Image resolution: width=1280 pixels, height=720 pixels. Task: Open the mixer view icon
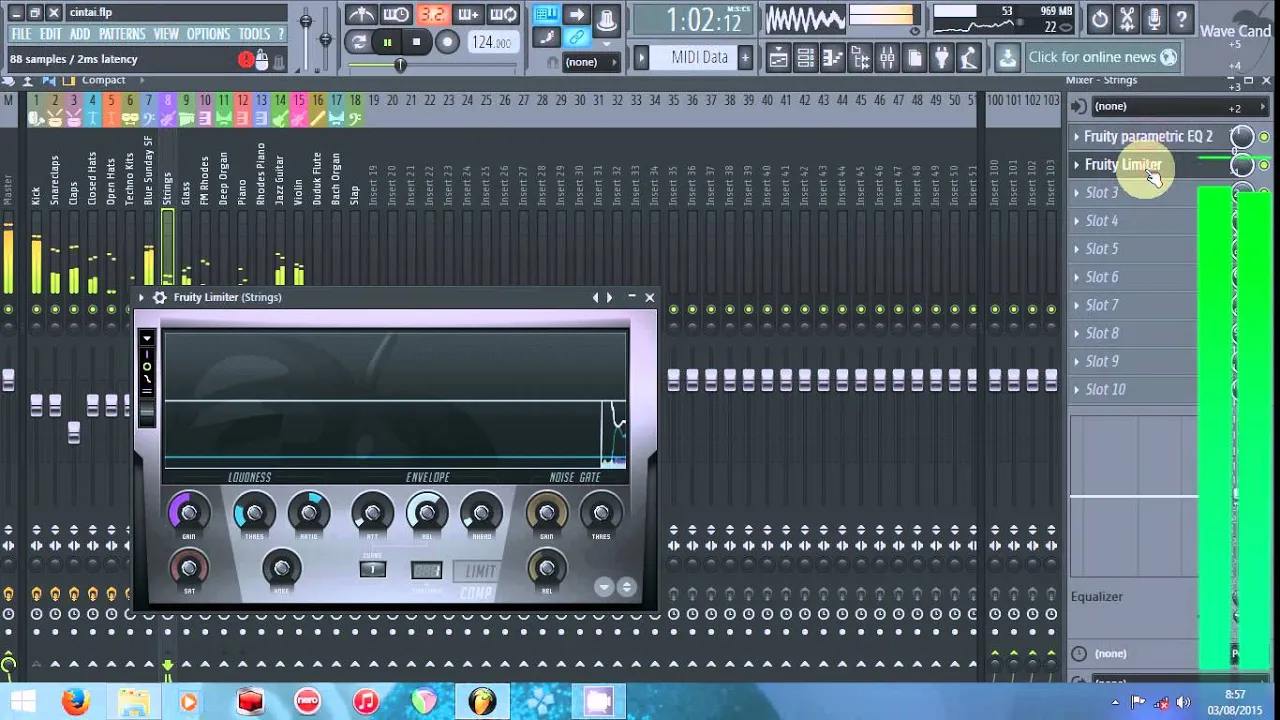(886, 58)
